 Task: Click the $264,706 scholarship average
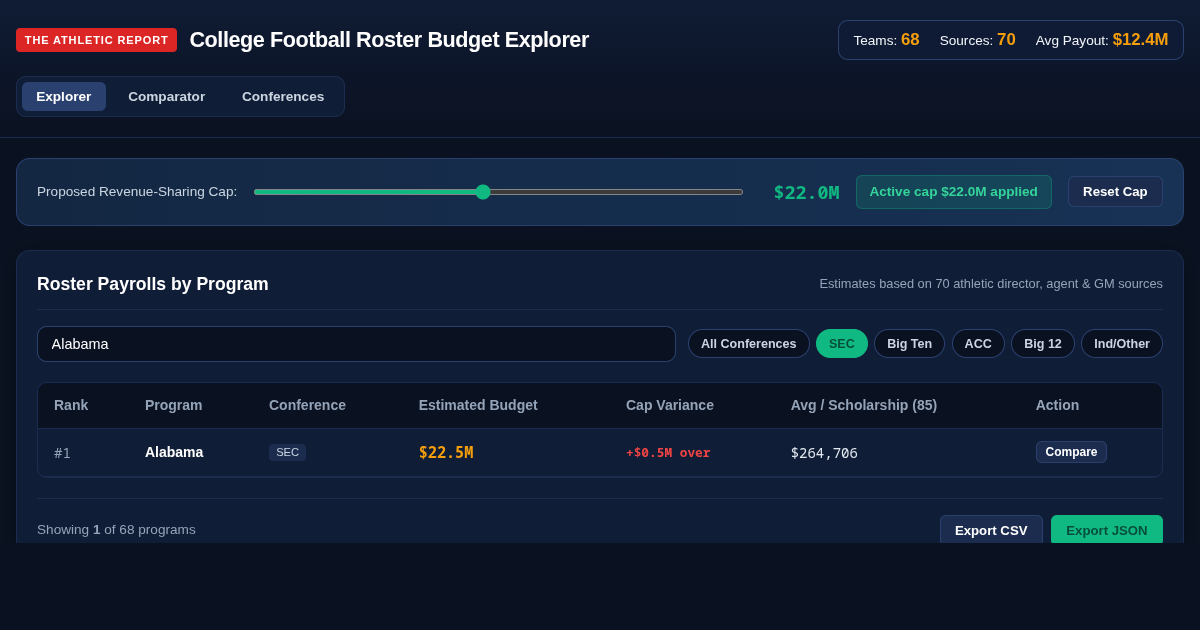[x=824, y=453]
